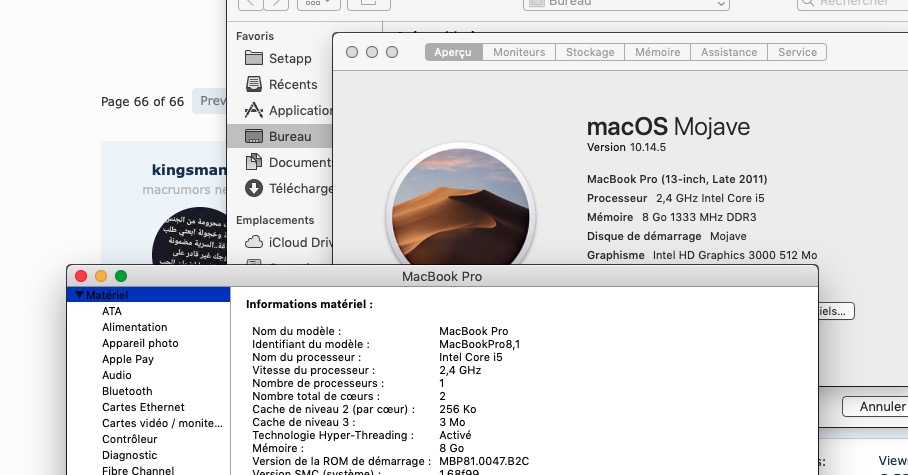Select Alimentation in the hardware list
The width and height of the screenshot is (908, 475).
134,327
